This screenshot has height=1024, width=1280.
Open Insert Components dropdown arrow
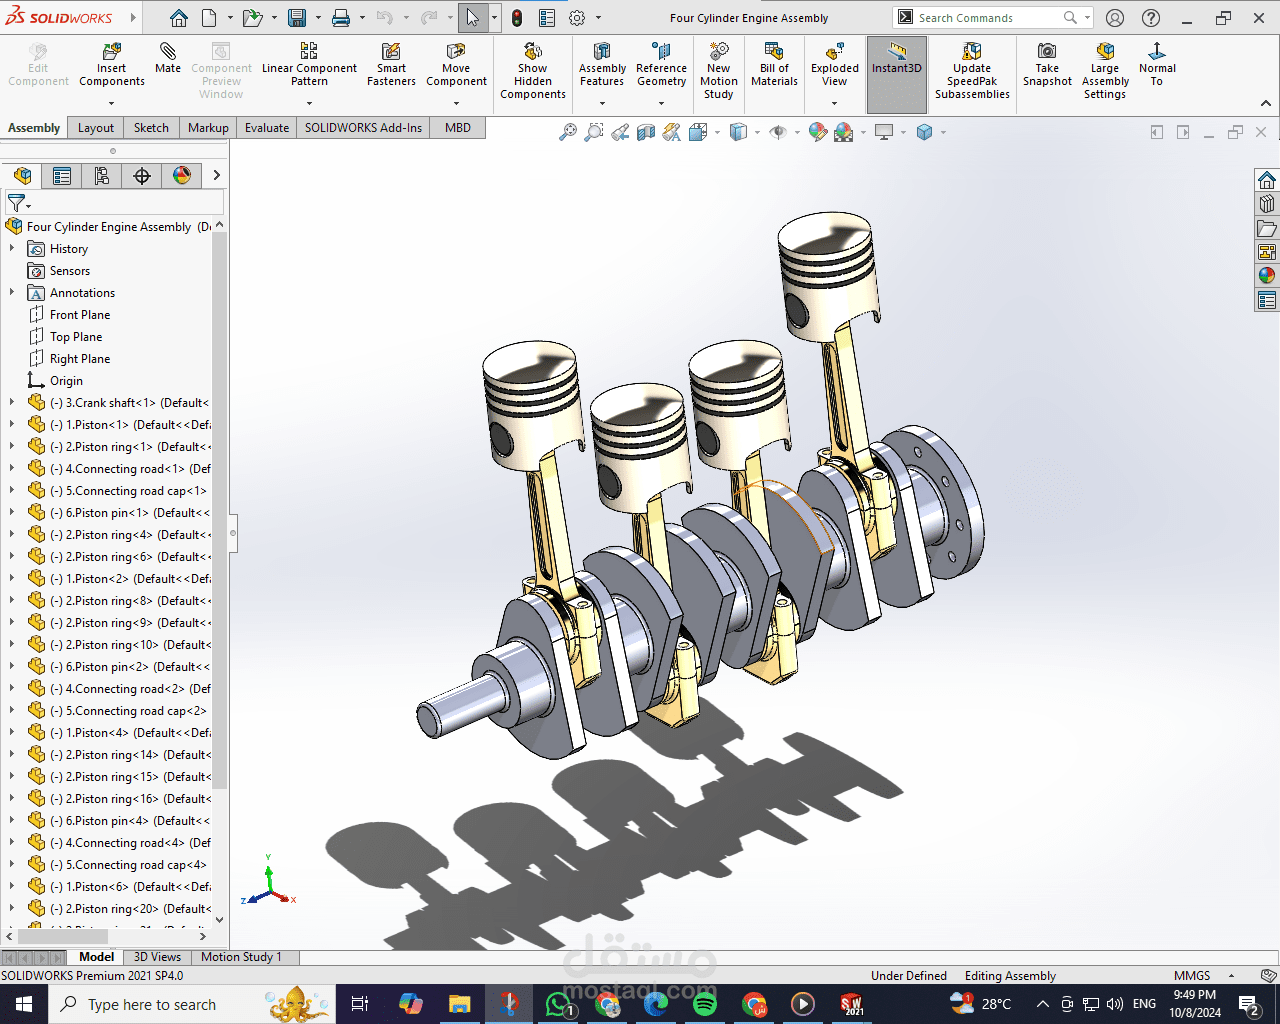[x=112, y=103]
